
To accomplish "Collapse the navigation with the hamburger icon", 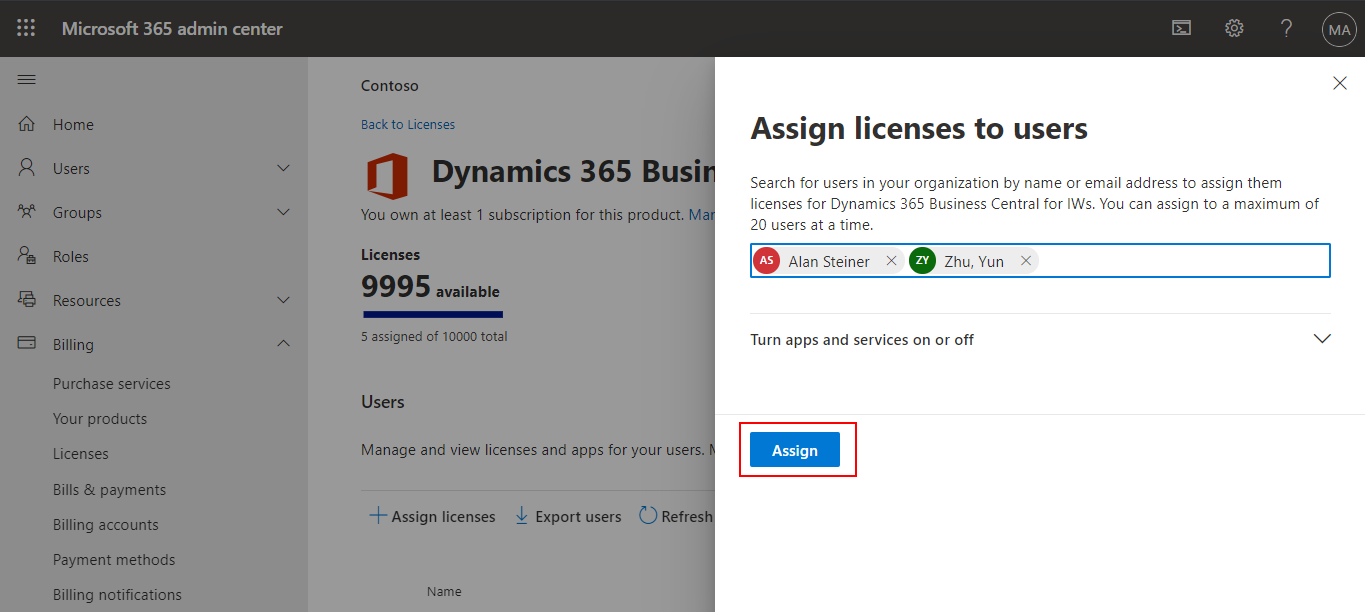I will [x=26, y=79].
